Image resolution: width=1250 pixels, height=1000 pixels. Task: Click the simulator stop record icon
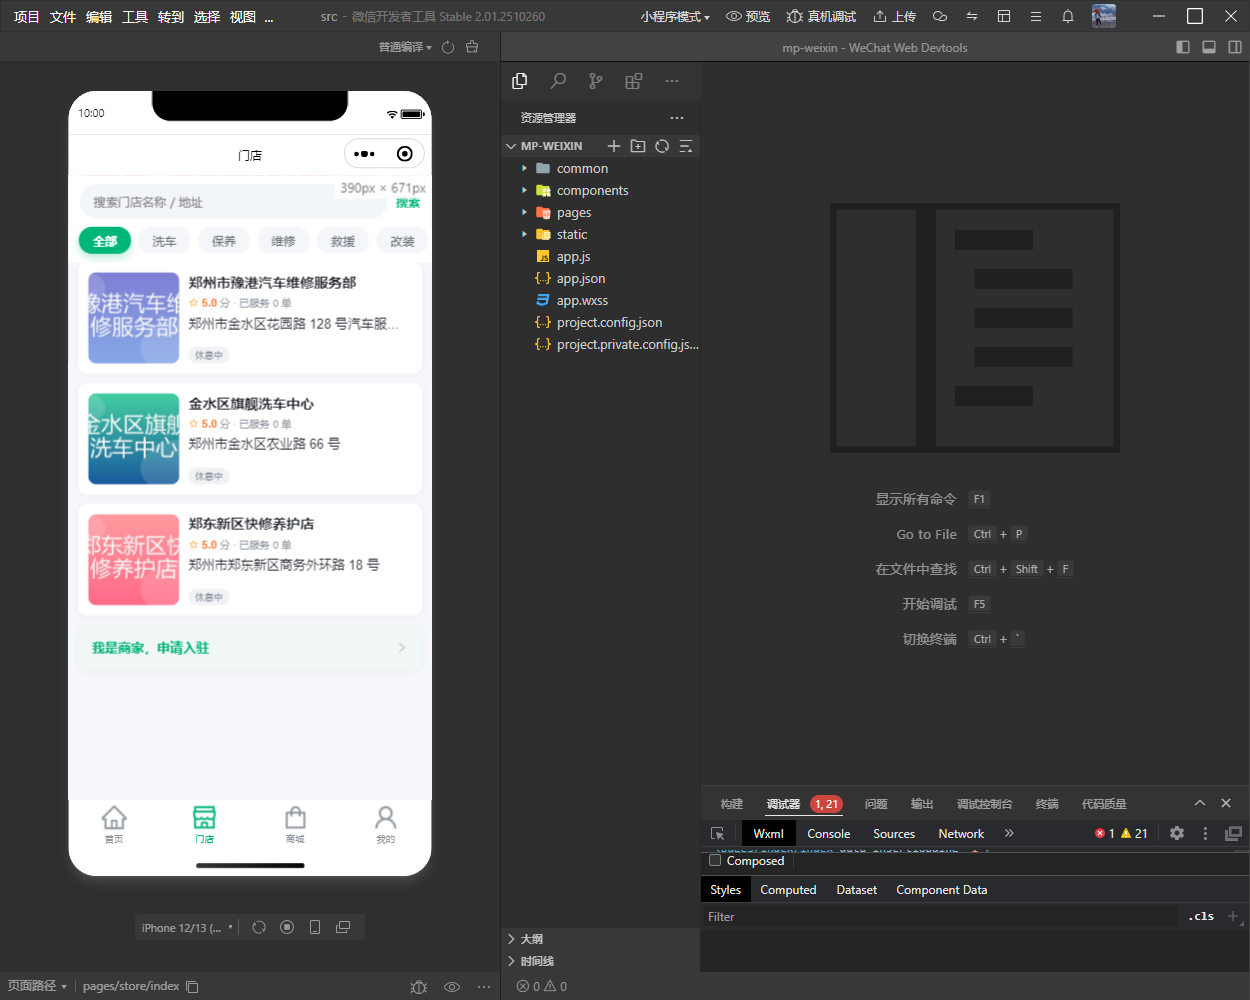point(287,927)
